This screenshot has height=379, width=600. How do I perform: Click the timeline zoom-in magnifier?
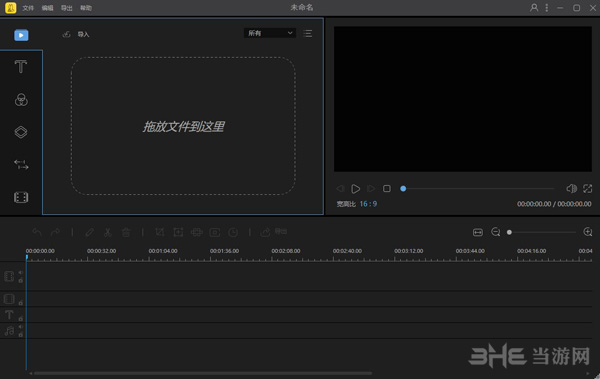pyautogui.click(x=588, y=232)
